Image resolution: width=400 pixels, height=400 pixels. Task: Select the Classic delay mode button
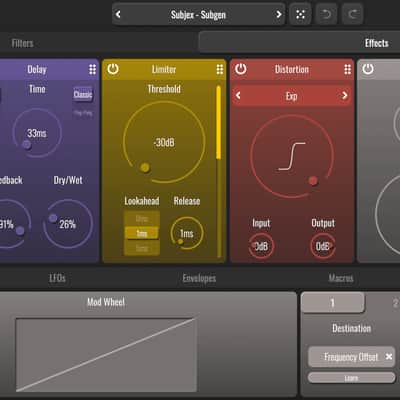pyautogui.click(x=83, y=94)
